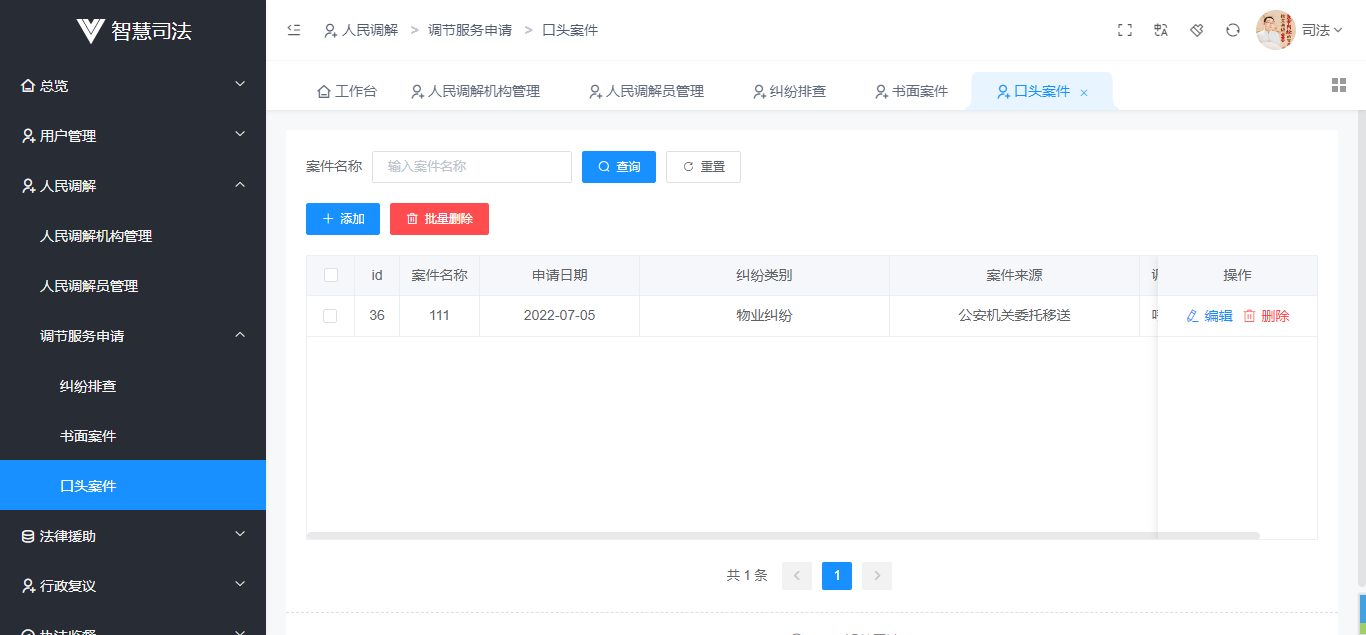The height and width of the screenshot is (635, 1366).
Task: Open the 司法 user dropdown
Action: 1322,30
